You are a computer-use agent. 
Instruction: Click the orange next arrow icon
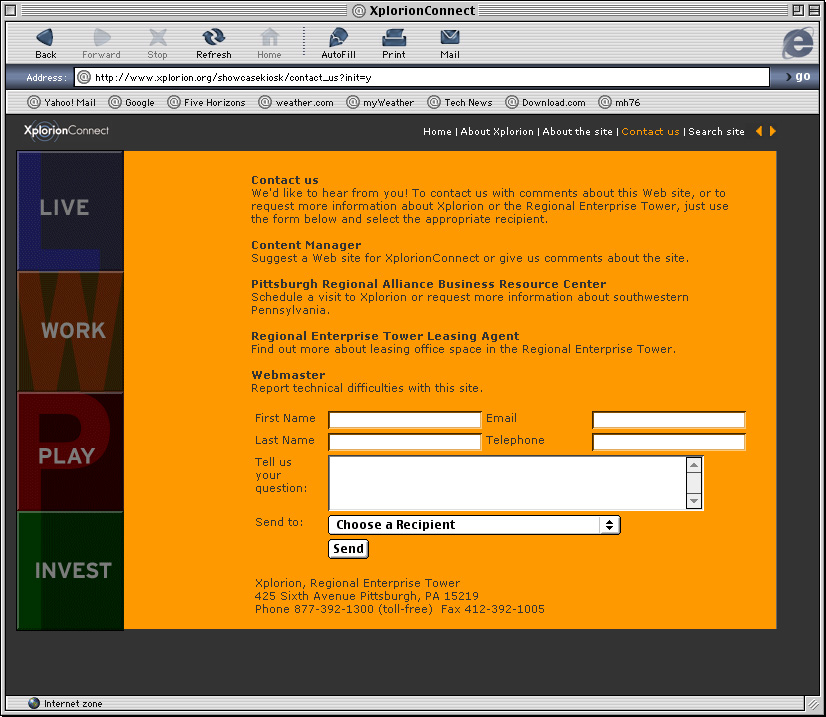pos(772,131)
